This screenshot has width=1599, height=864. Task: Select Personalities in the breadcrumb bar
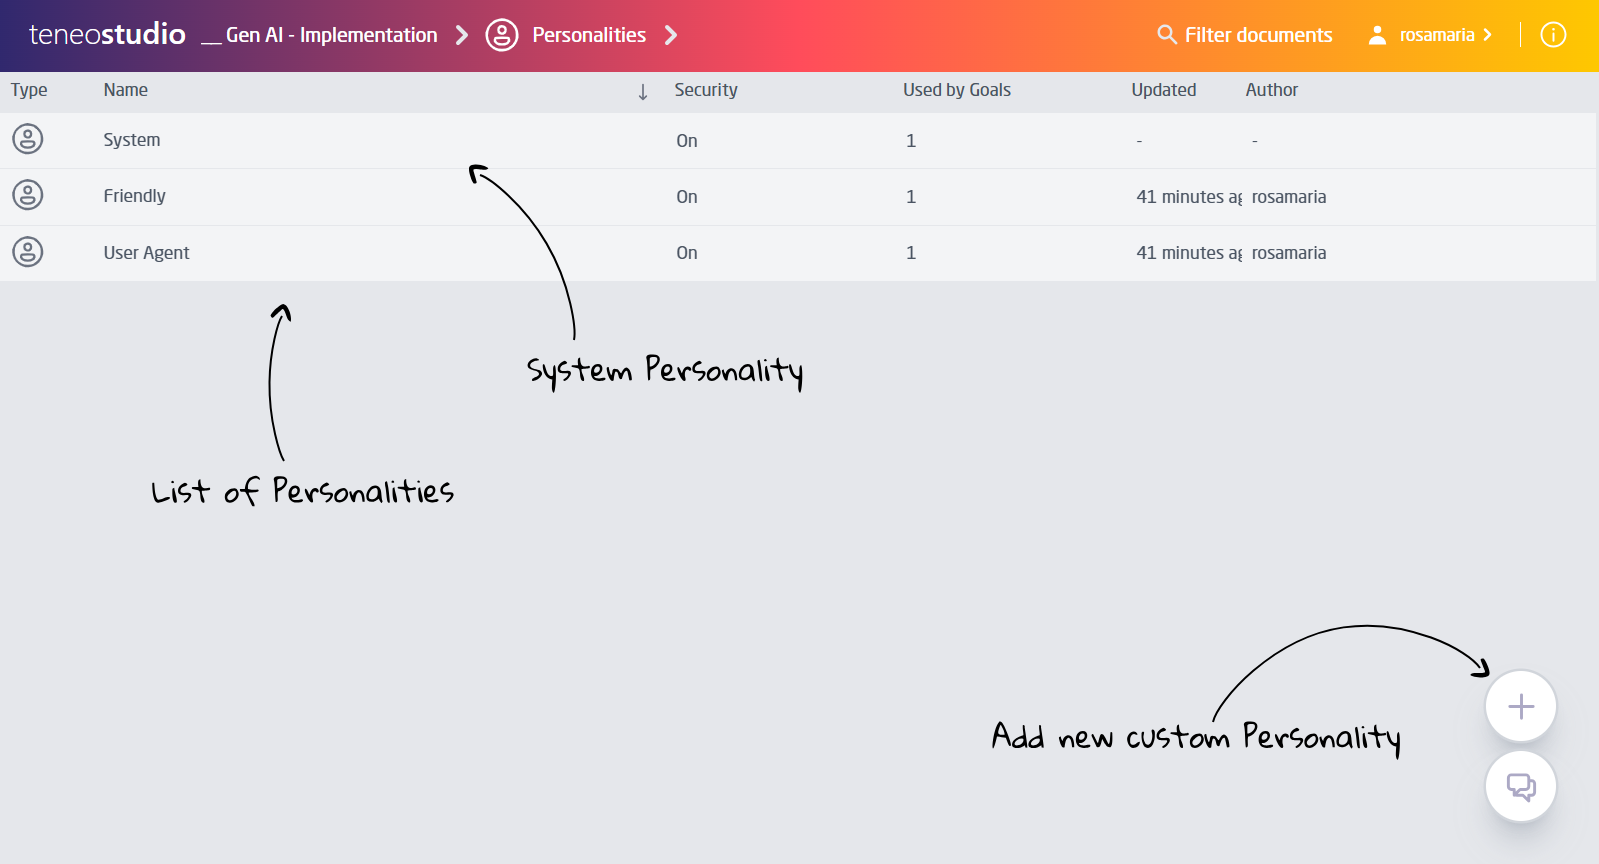tap(589, 34)
